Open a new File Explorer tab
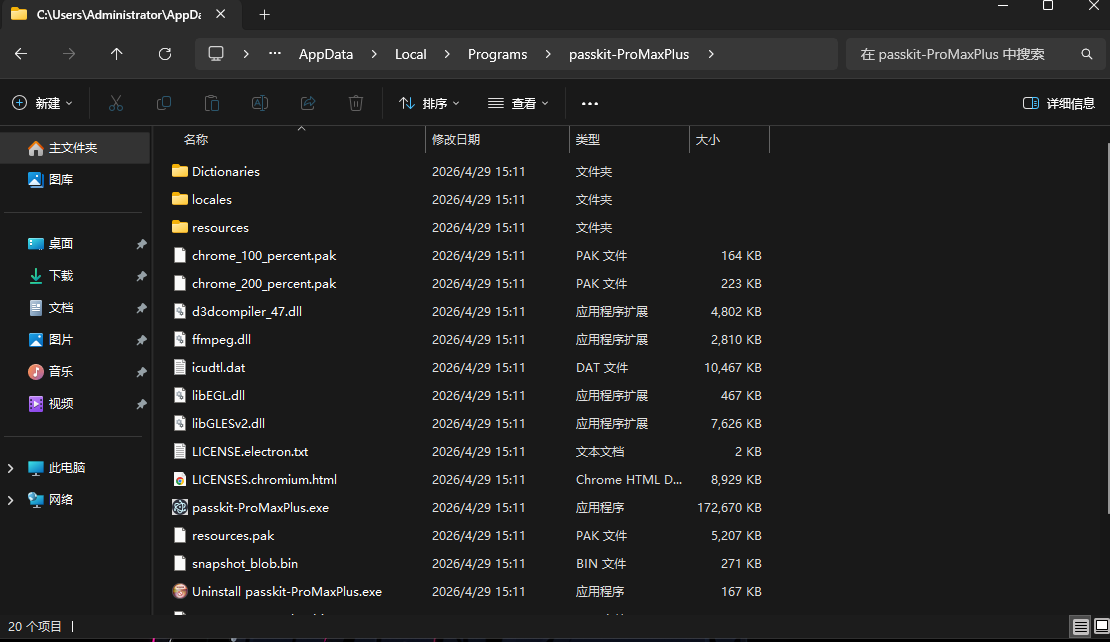1110x642 pixels. [264, 14]
